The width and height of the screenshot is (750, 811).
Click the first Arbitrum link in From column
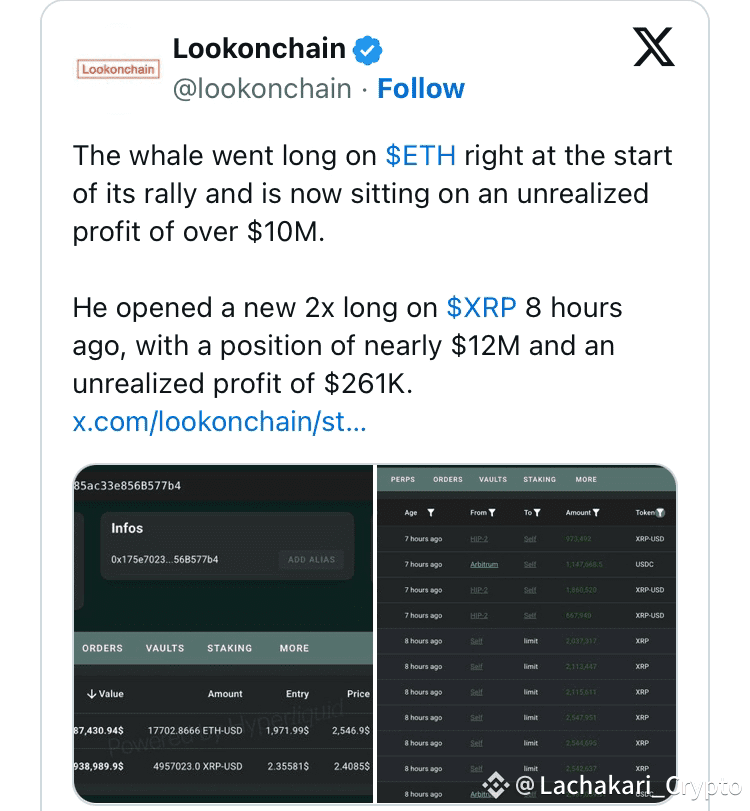(484, 565)
